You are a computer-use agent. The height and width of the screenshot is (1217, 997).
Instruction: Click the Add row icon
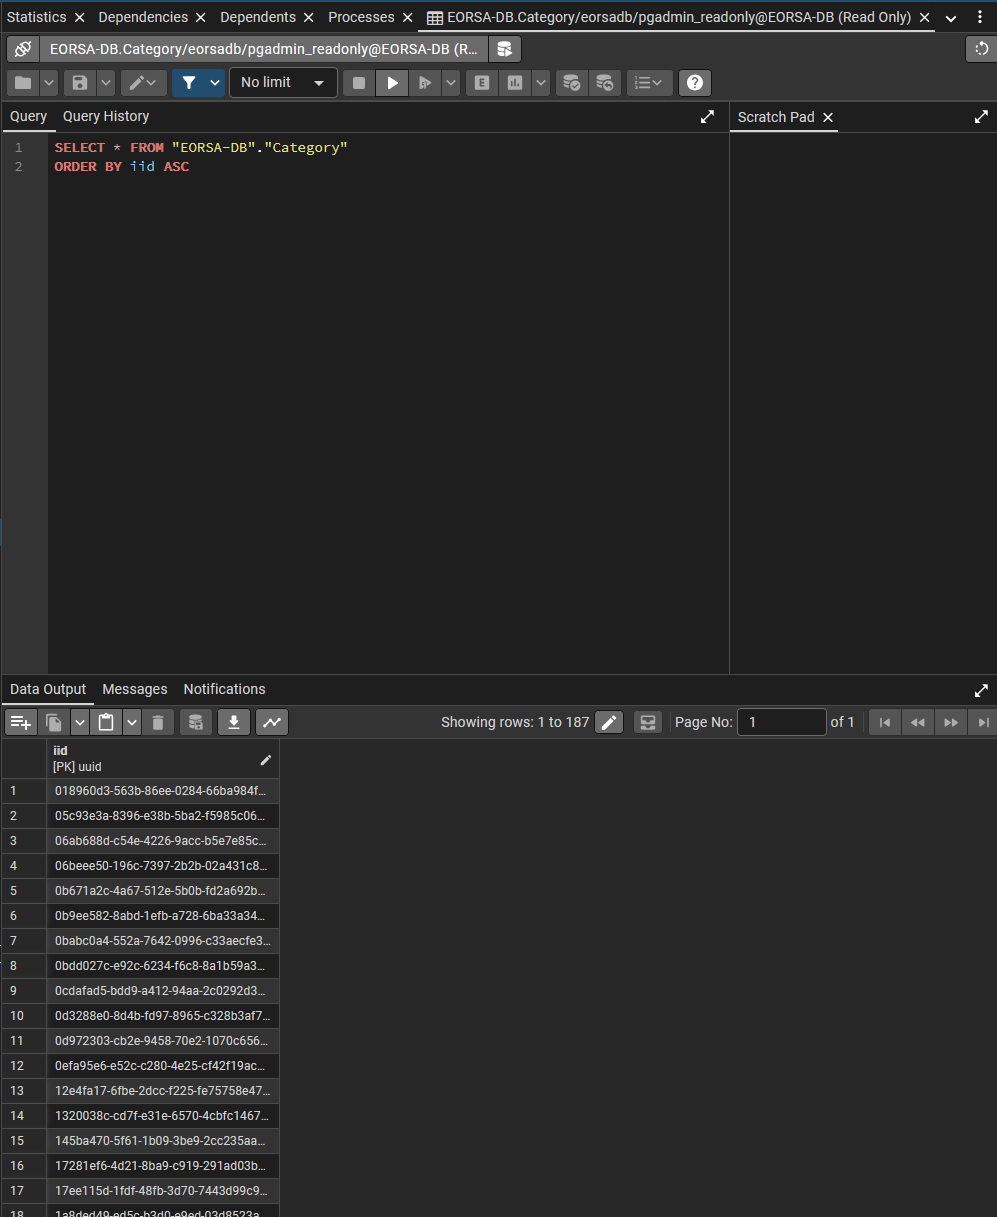[x=21, y=722]
